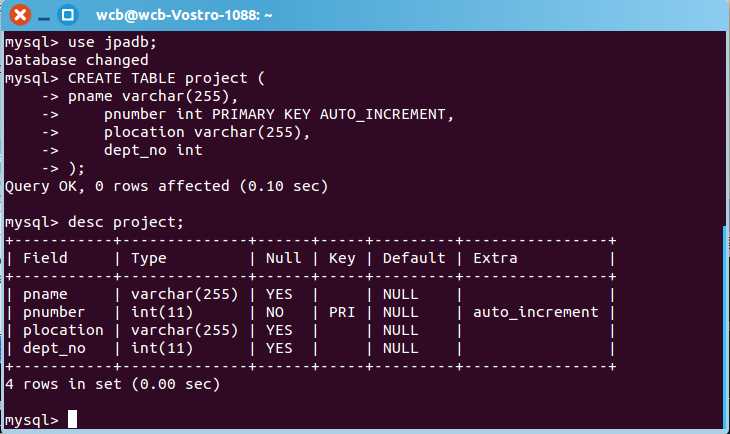Click the 'plocation' field row
This screenshot has height=434, width=730.
[63, 330]
